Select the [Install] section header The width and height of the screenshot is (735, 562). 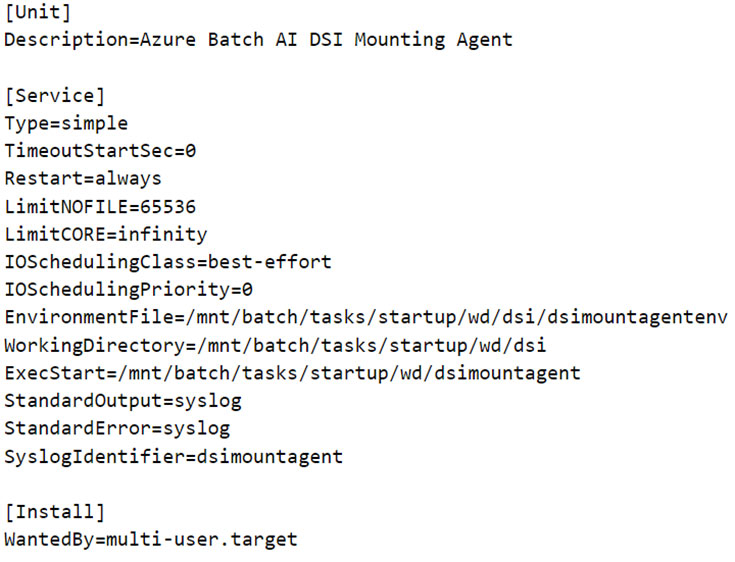[54, 512]
